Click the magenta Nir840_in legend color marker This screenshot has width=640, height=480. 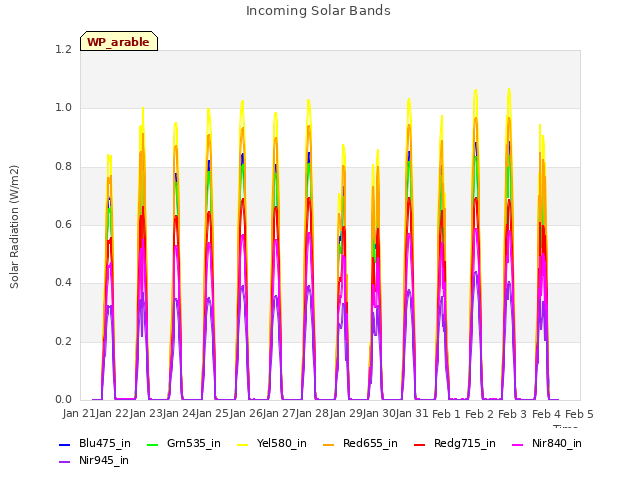coord(518,444)
